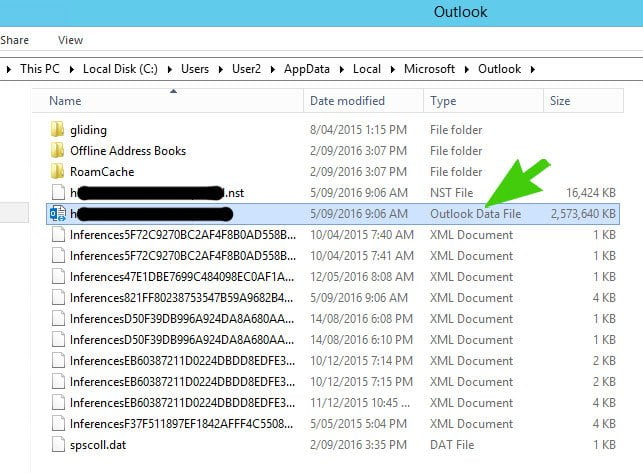Click icon of Inferences821FF8023875 file
The height and width of the screenshot is (473, 643).
point(58,297)
